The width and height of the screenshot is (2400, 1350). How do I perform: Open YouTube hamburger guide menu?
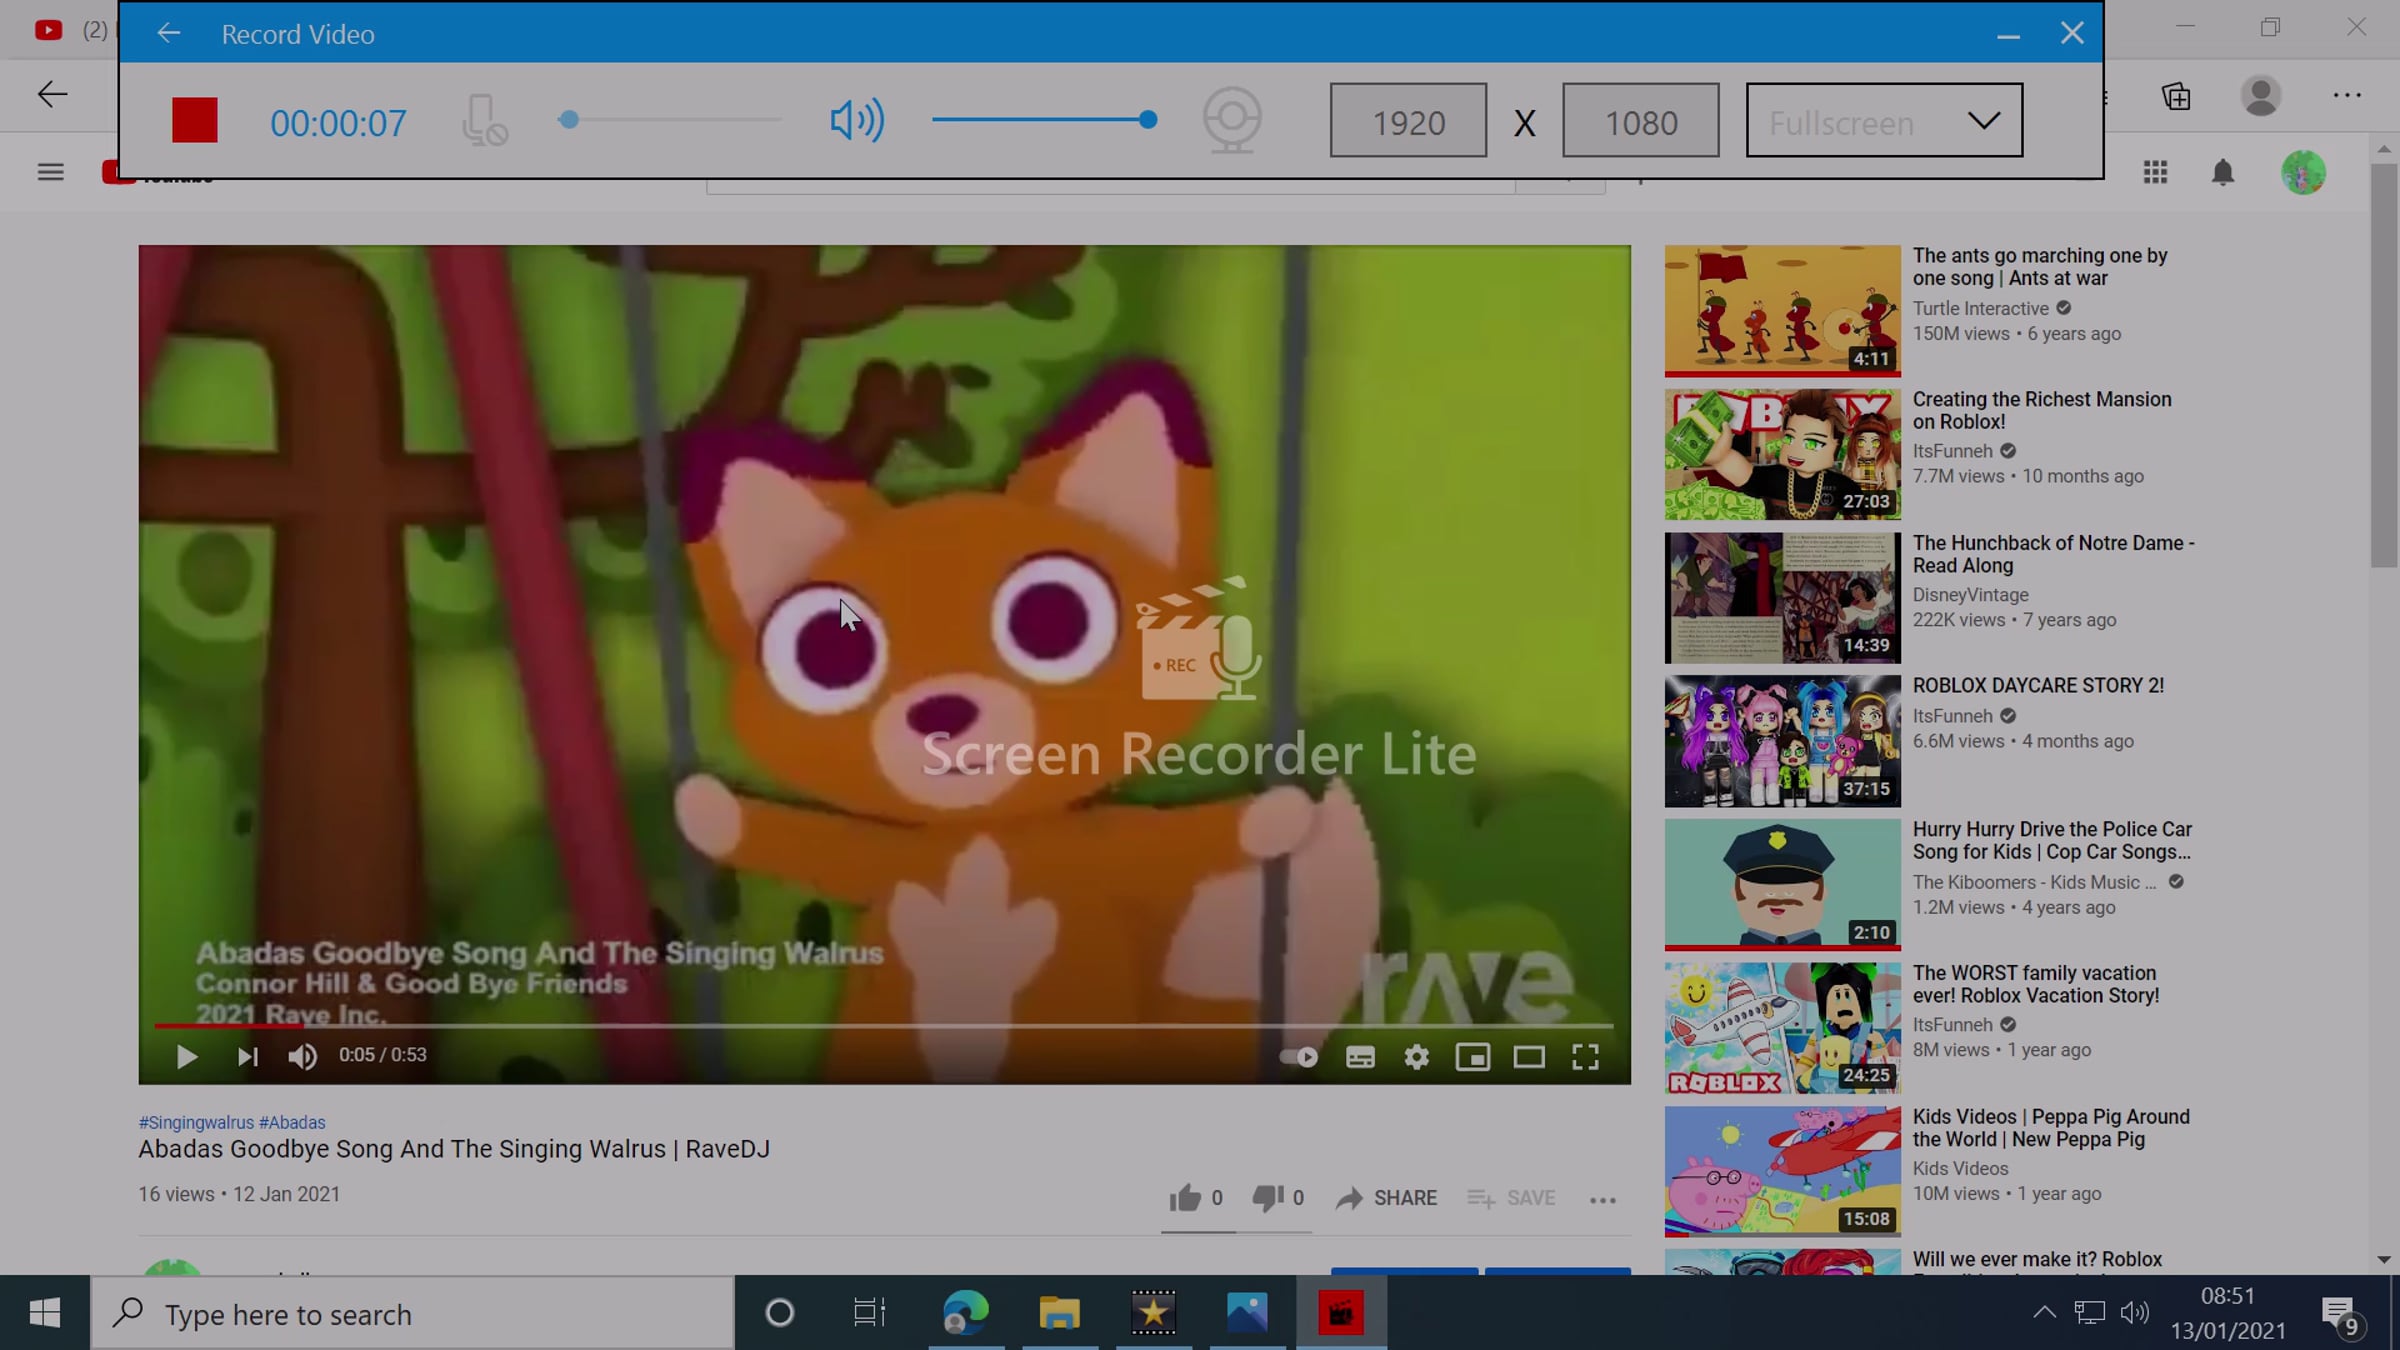[x=50, y=172]
